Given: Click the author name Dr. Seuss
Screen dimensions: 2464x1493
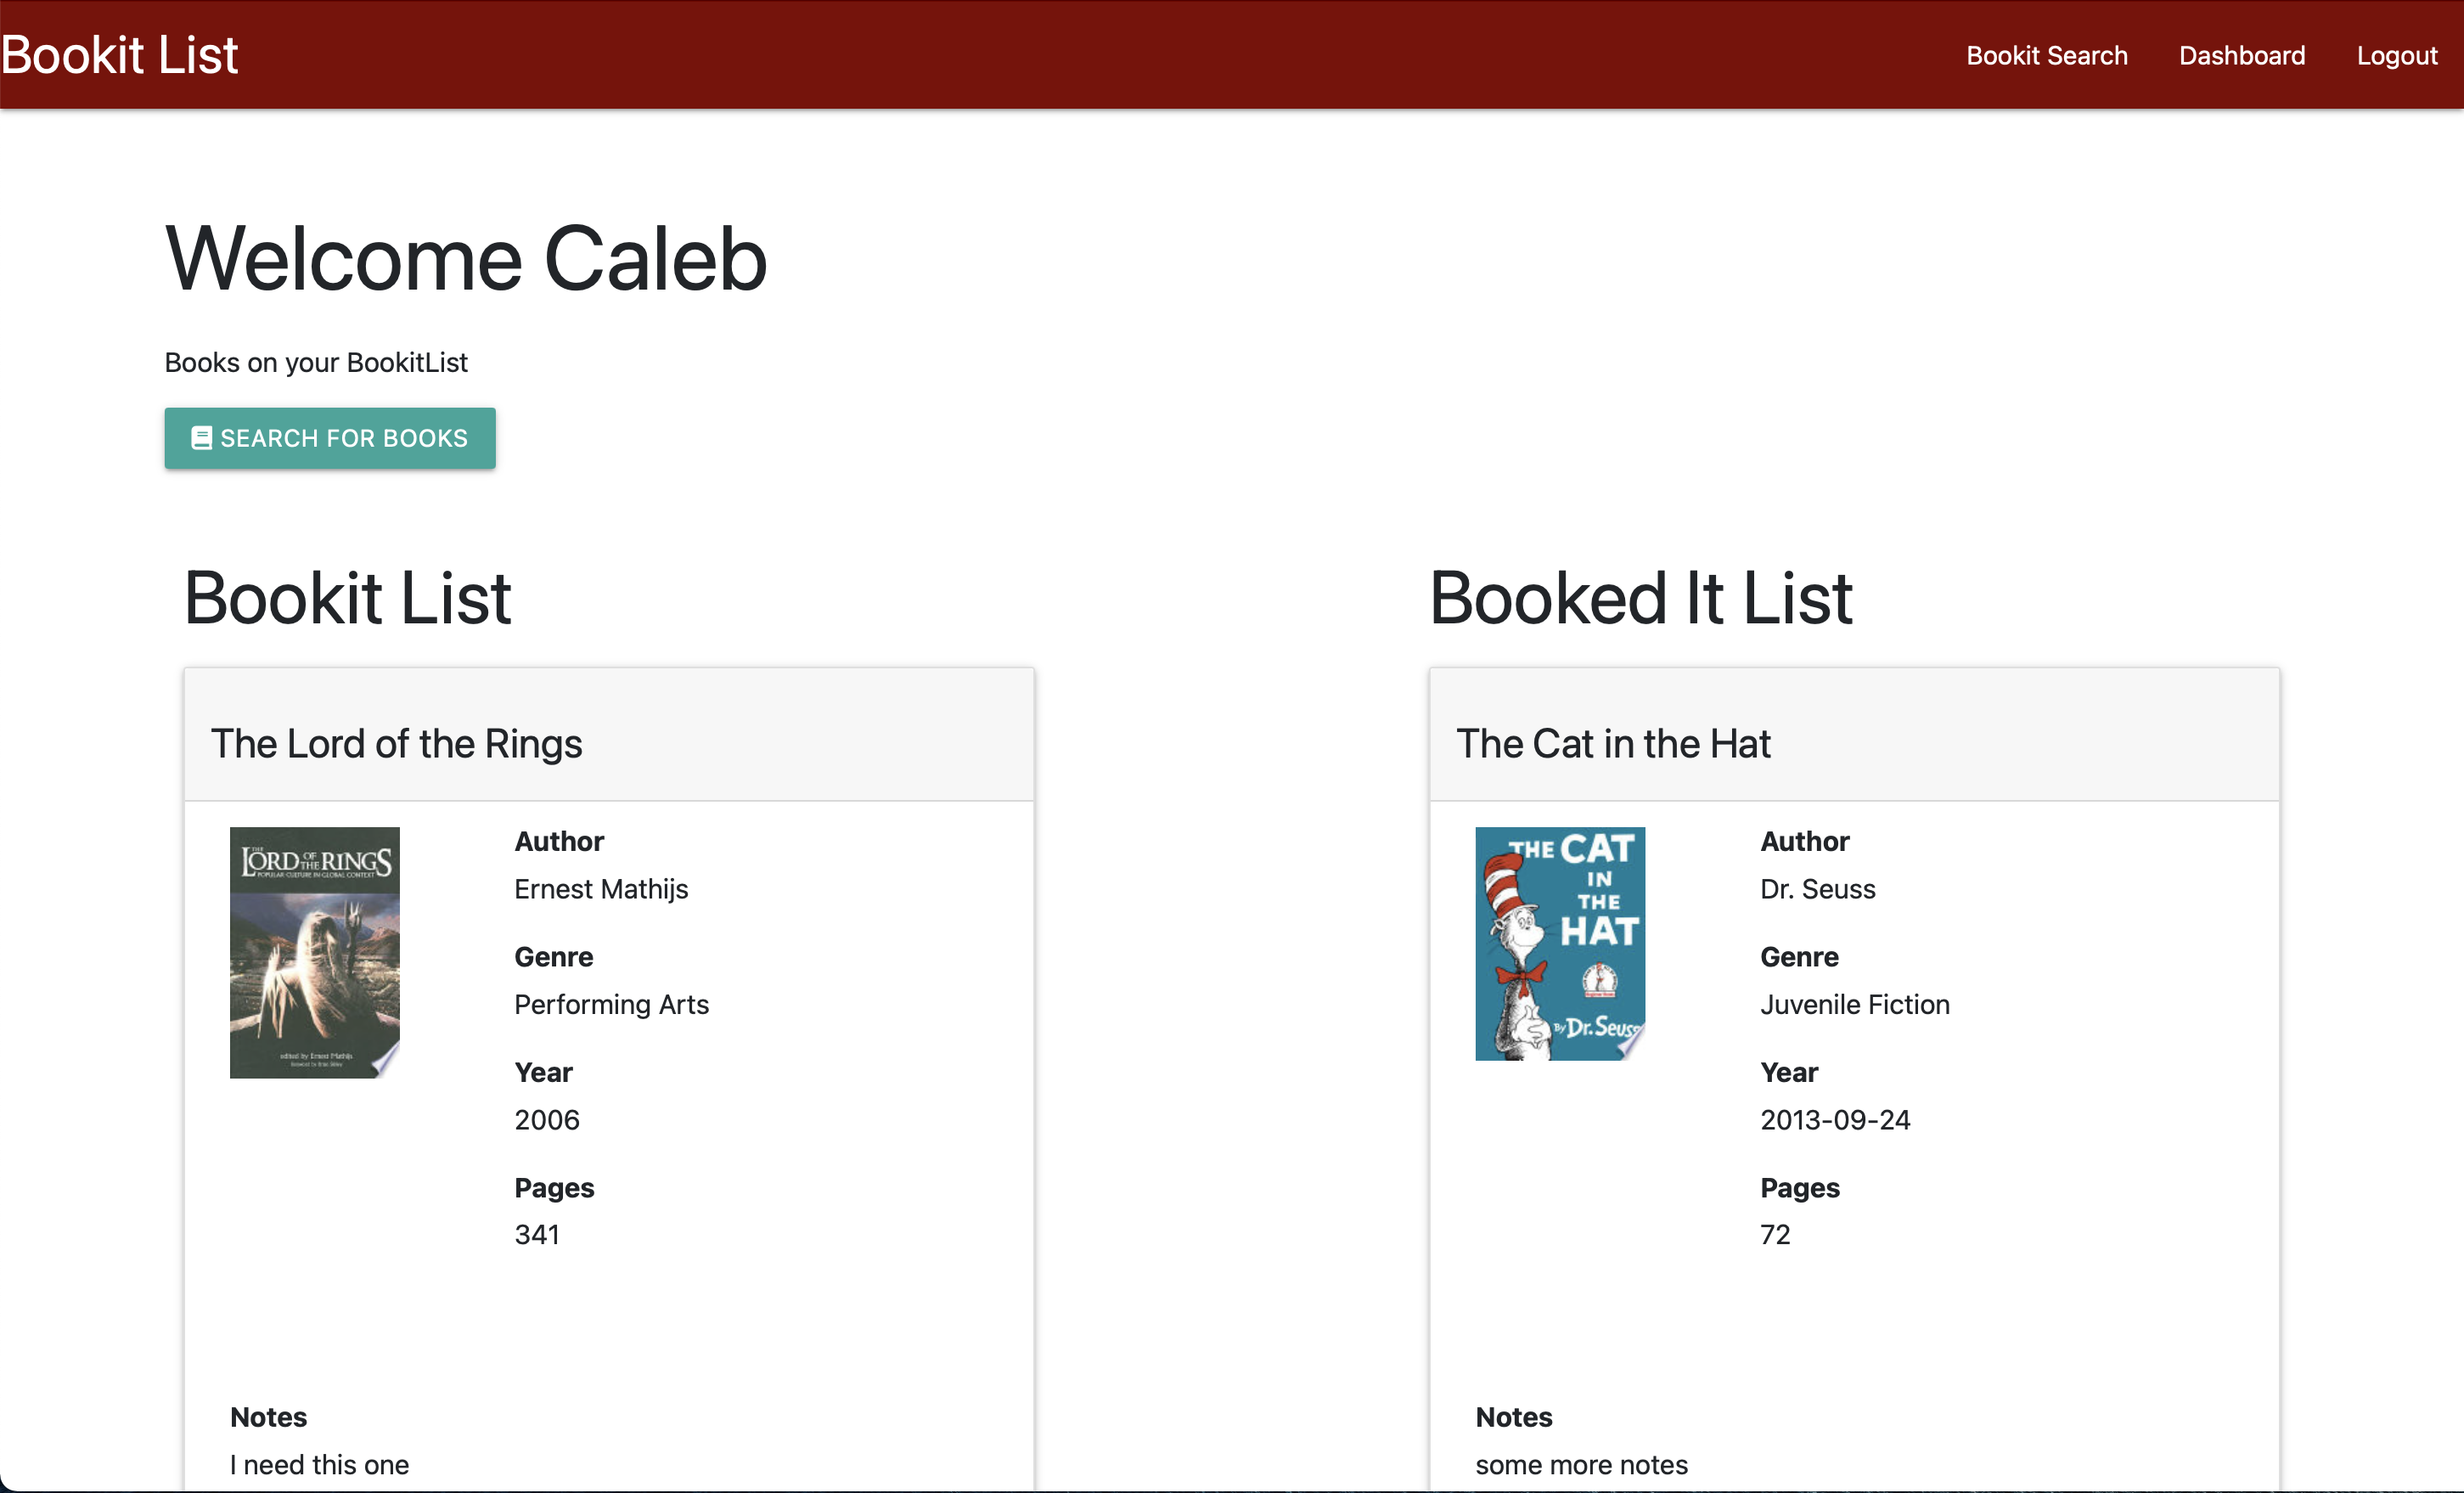Looking at the screenshot, I should [x=1817, y=889].
